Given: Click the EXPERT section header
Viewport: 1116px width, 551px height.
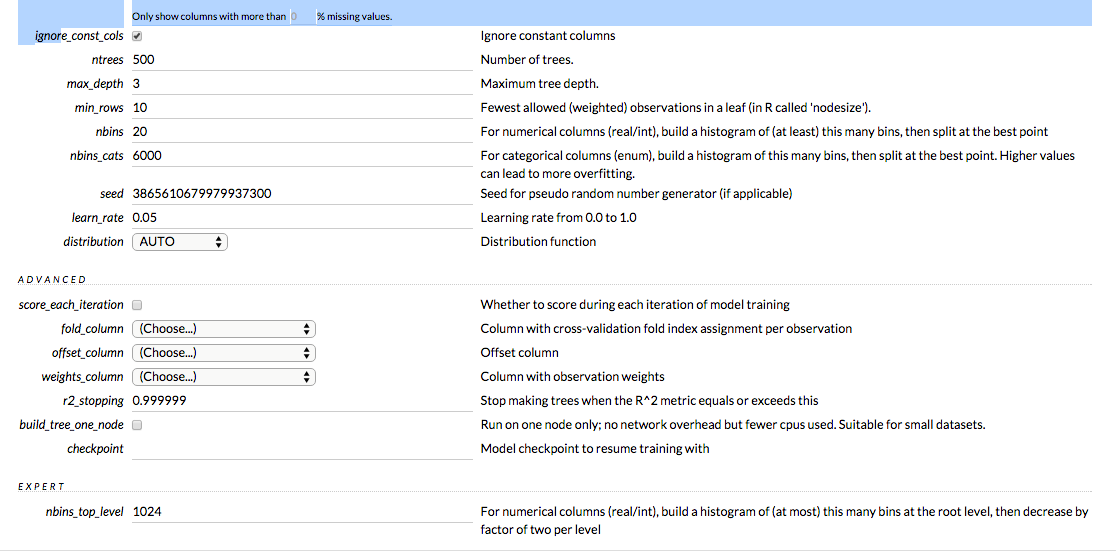Looking at the screenshot, I should [42, 487].
